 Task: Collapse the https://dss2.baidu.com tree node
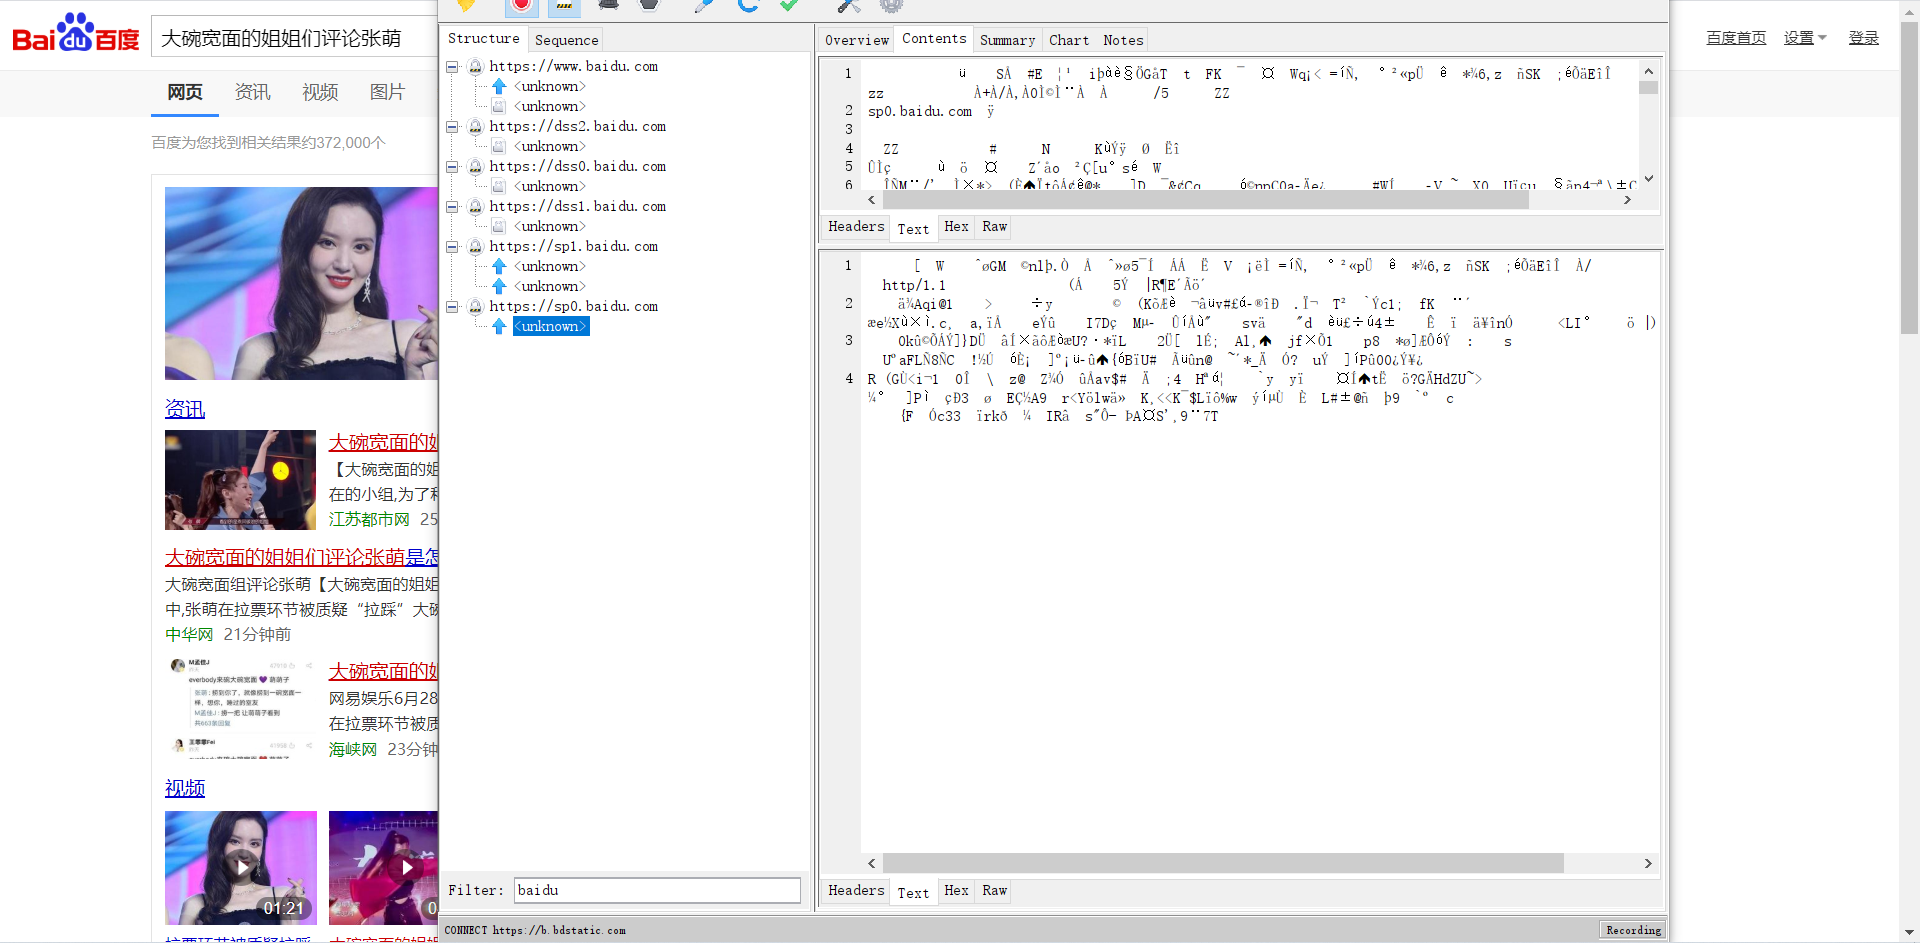click(452, 127)
